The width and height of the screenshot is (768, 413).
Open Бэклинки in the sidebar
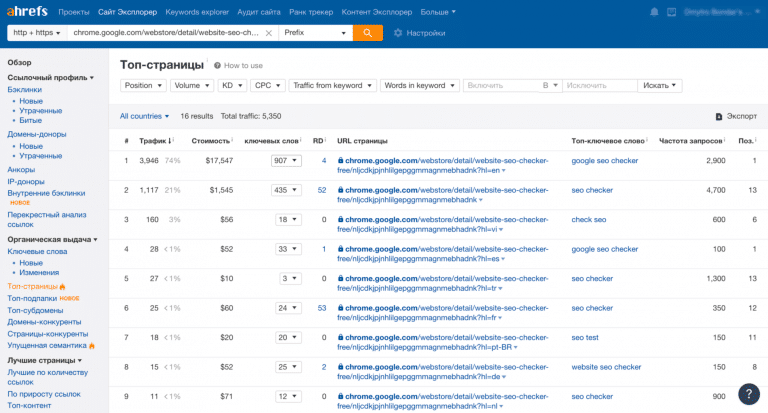tap(24, 90)
